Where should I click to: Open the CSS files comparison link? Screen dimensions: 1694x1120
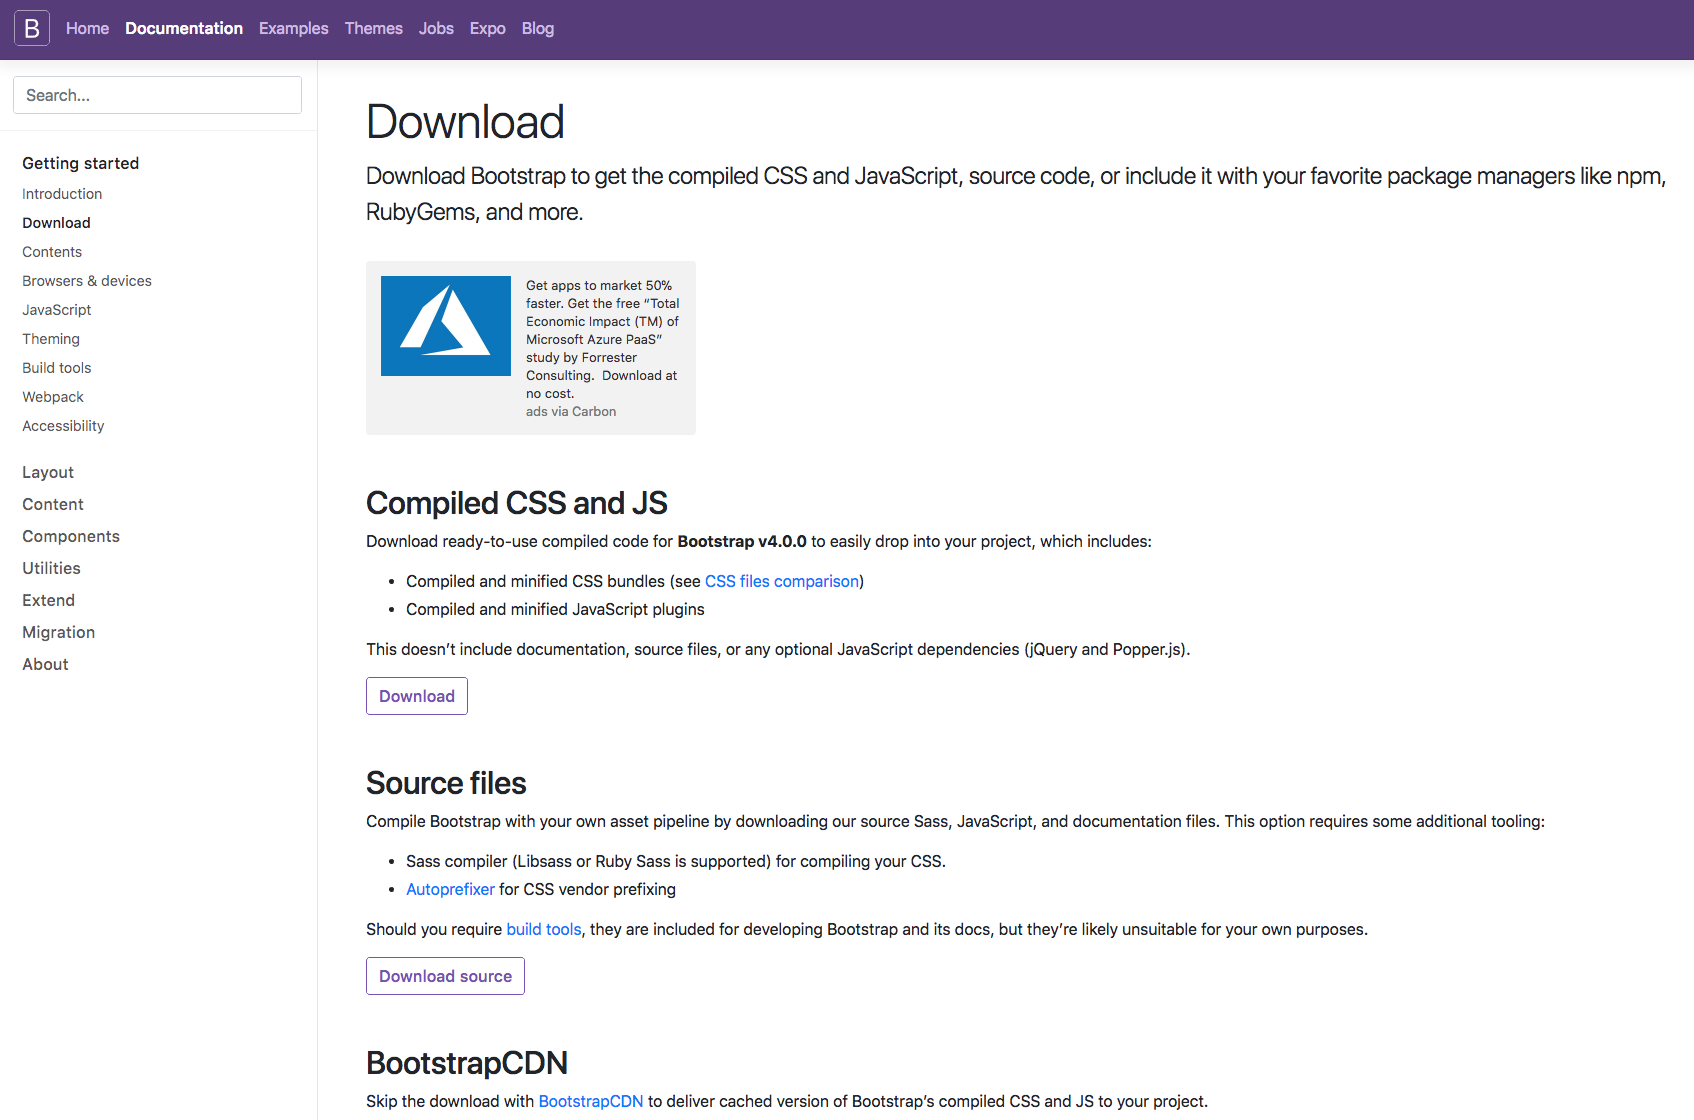[x=782, y=581]
